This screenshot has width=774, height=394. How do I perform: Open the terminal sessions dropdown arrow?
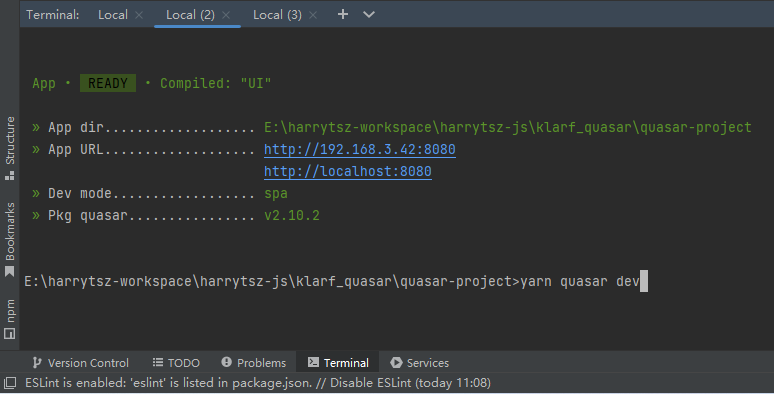coord(369,14)
